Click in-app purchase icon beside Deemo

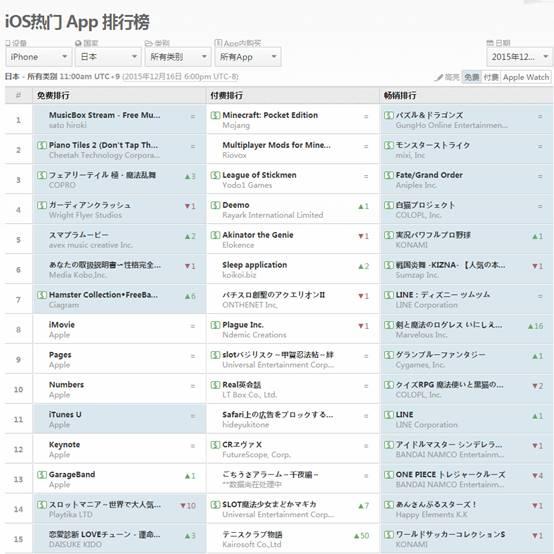pos(215,205)
